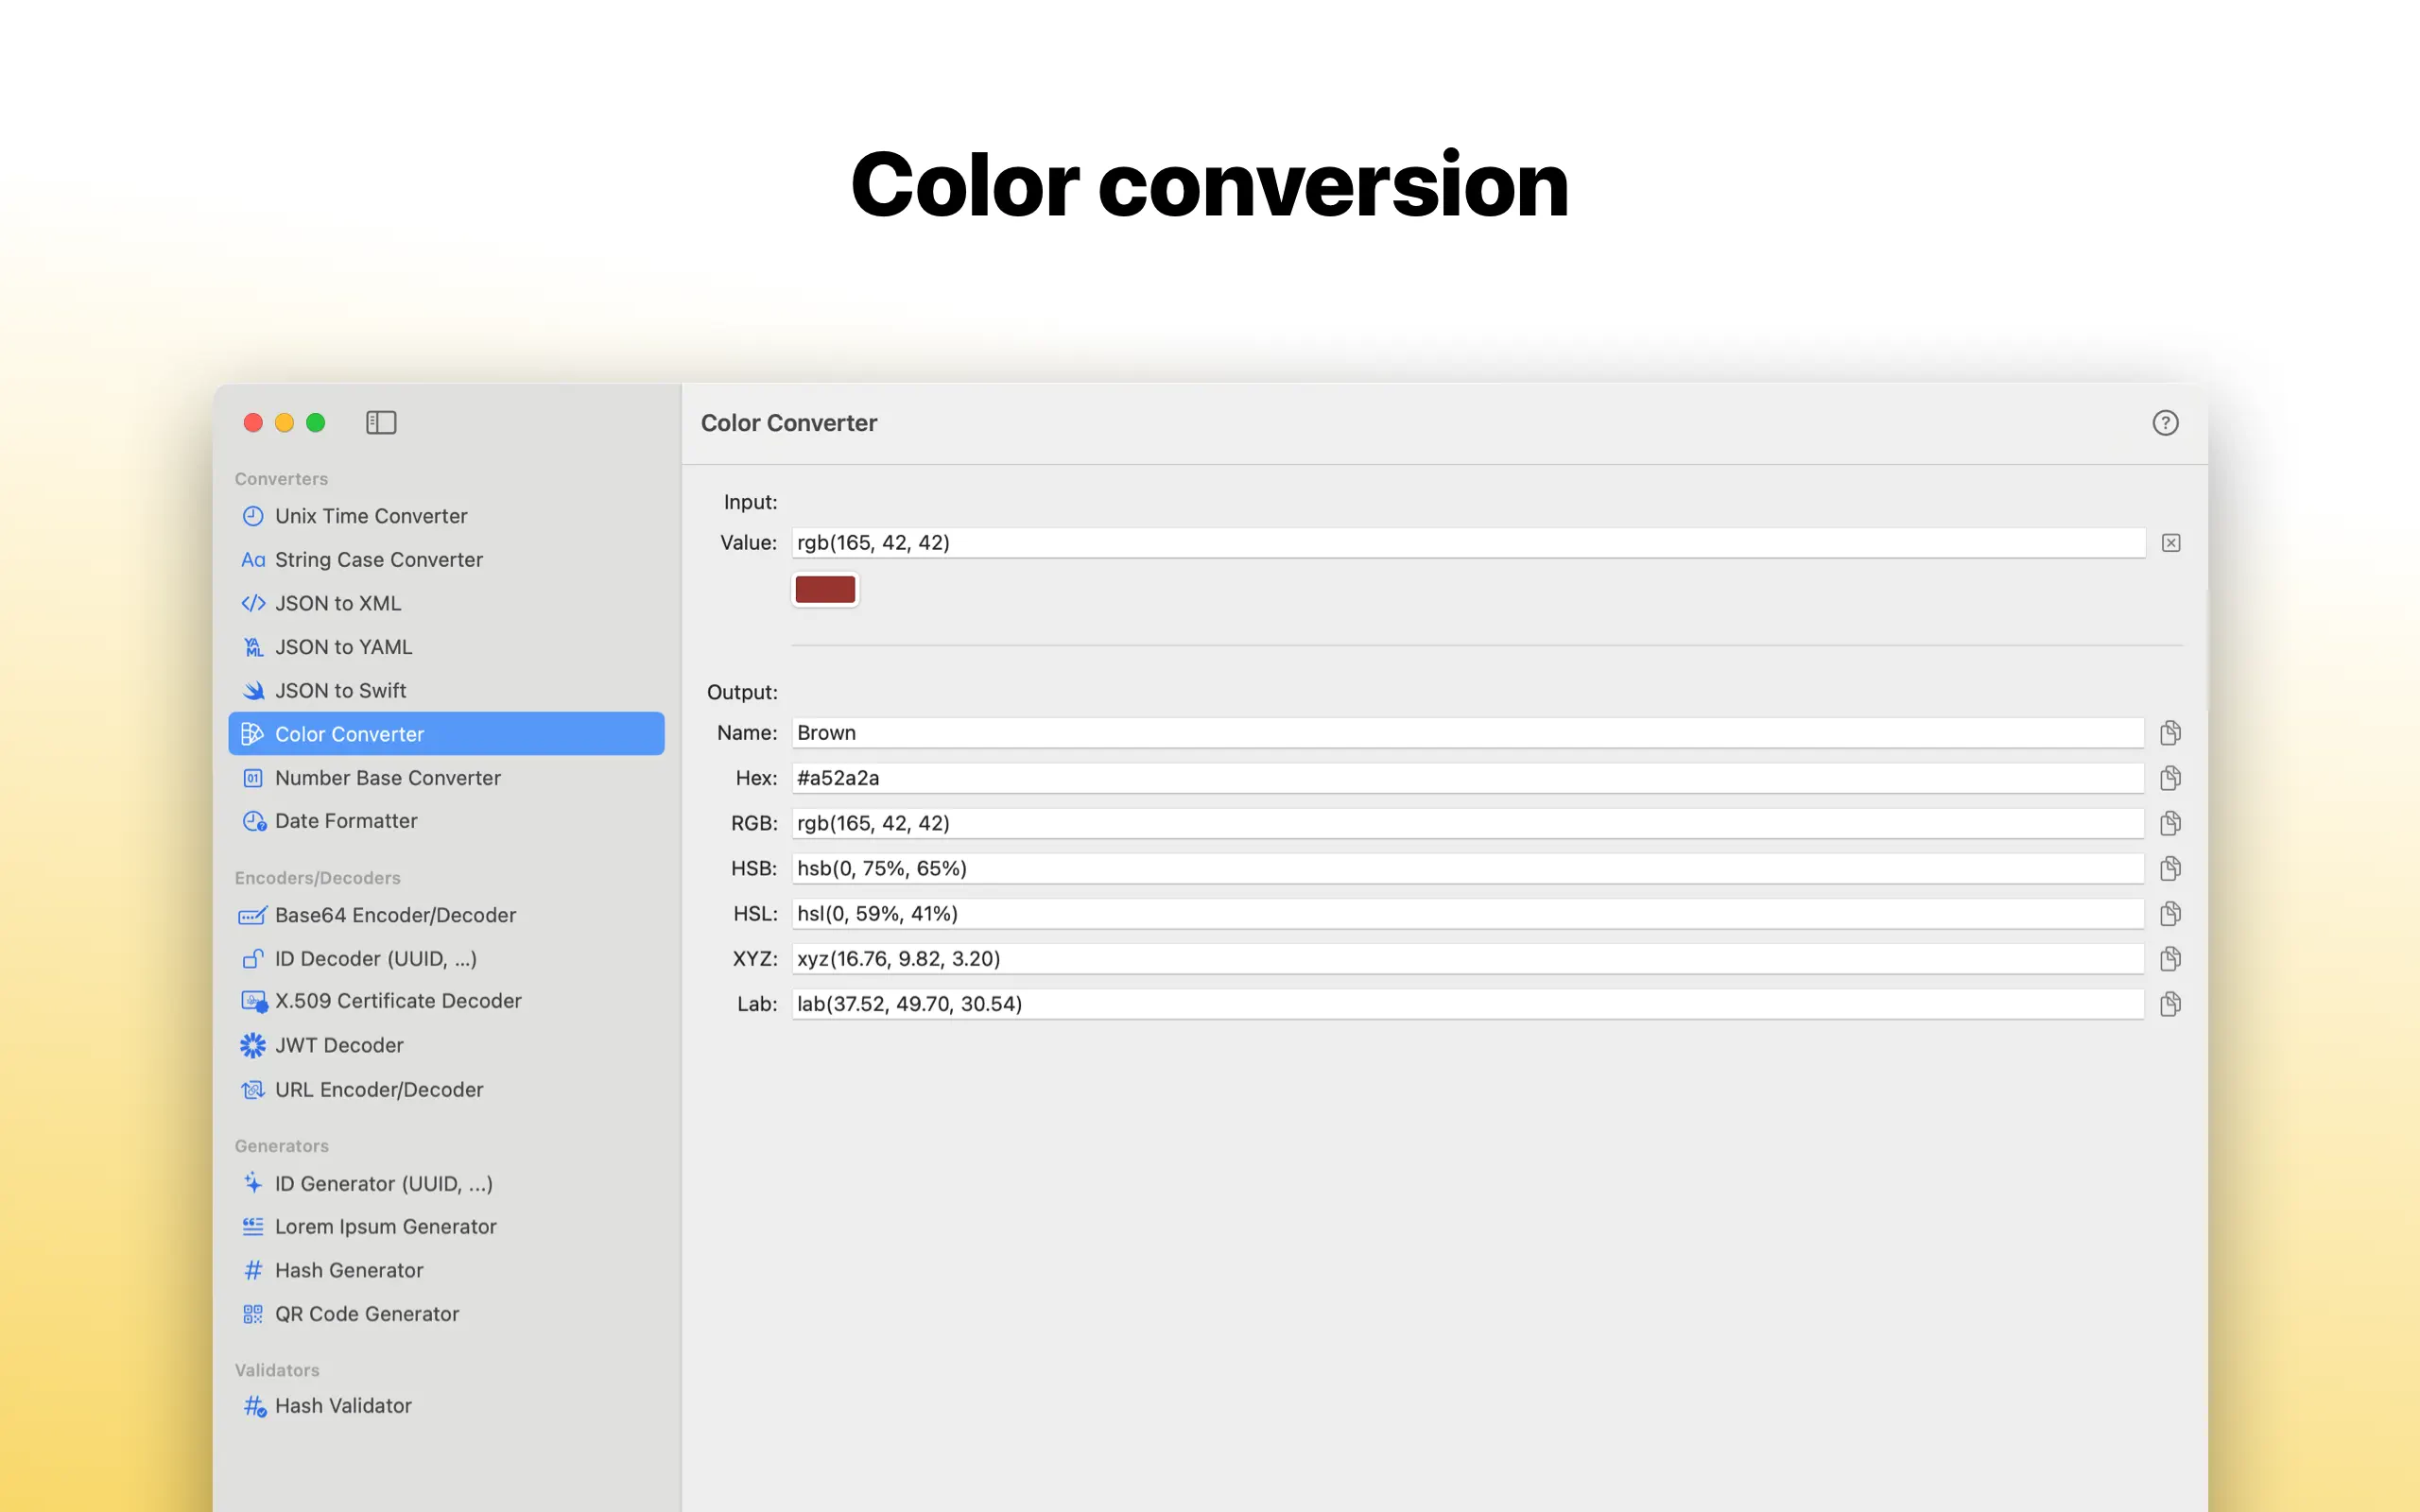Copy the Lab output value

click(2169, 1004)
